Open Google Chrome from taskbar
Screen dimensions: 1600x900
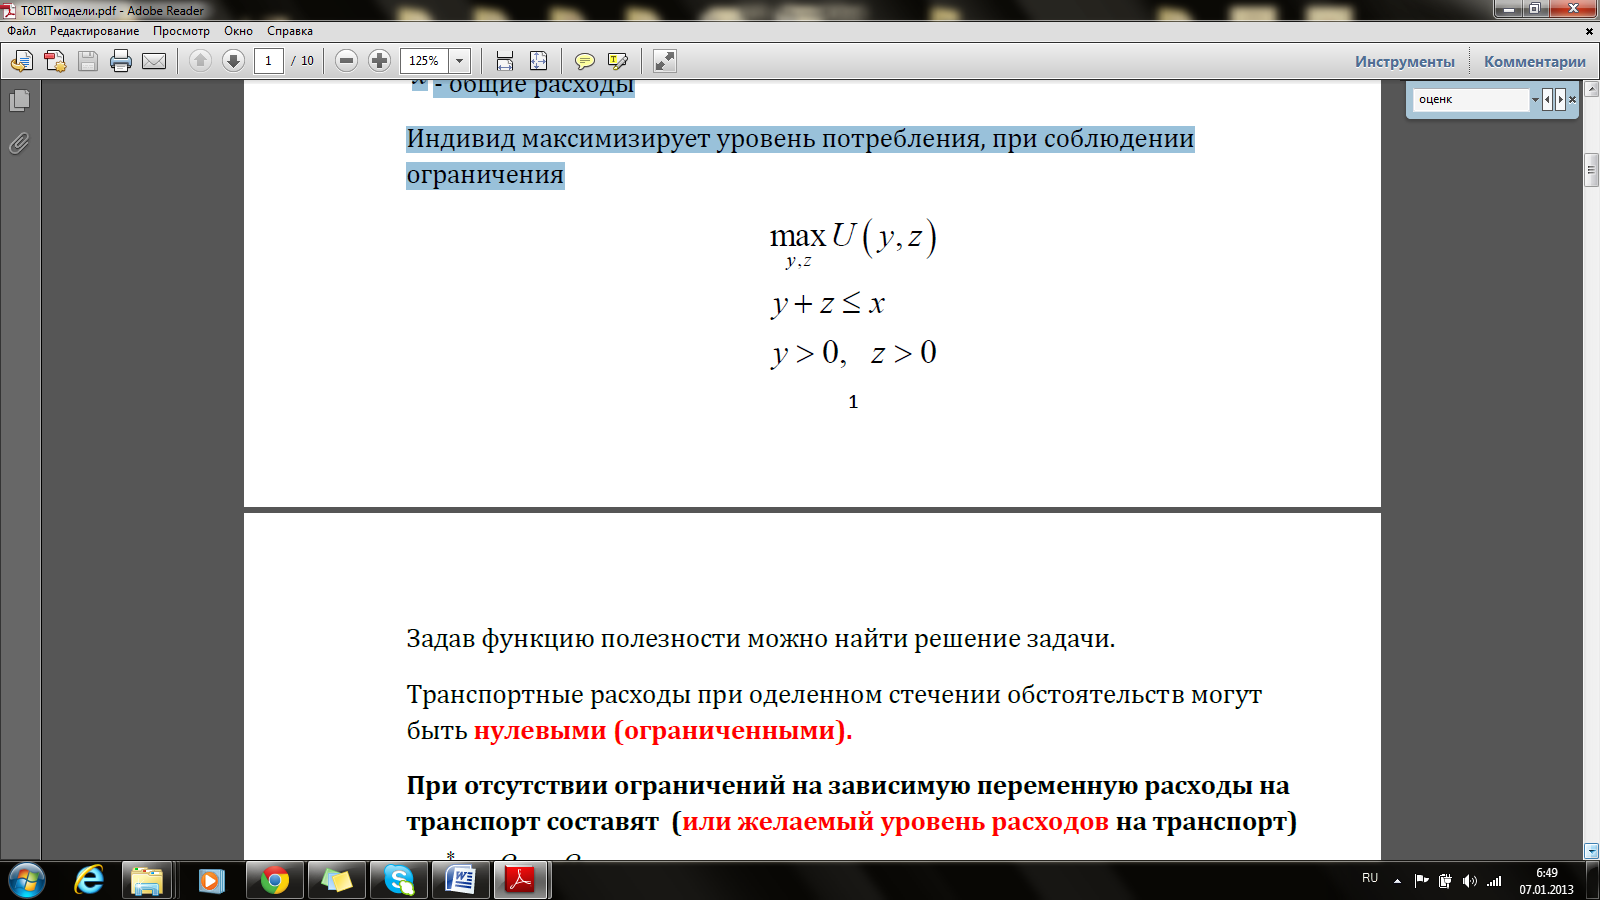click(x=274, y=880)
